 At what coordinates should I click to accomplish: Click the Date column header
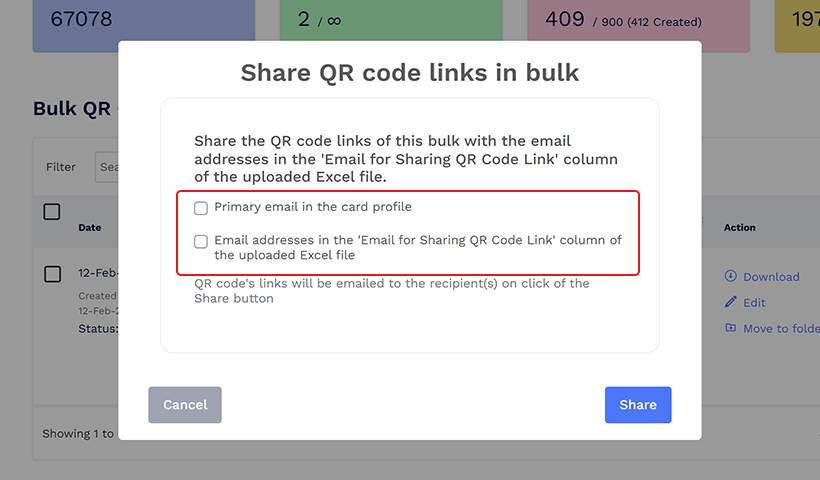coord(90,227)
